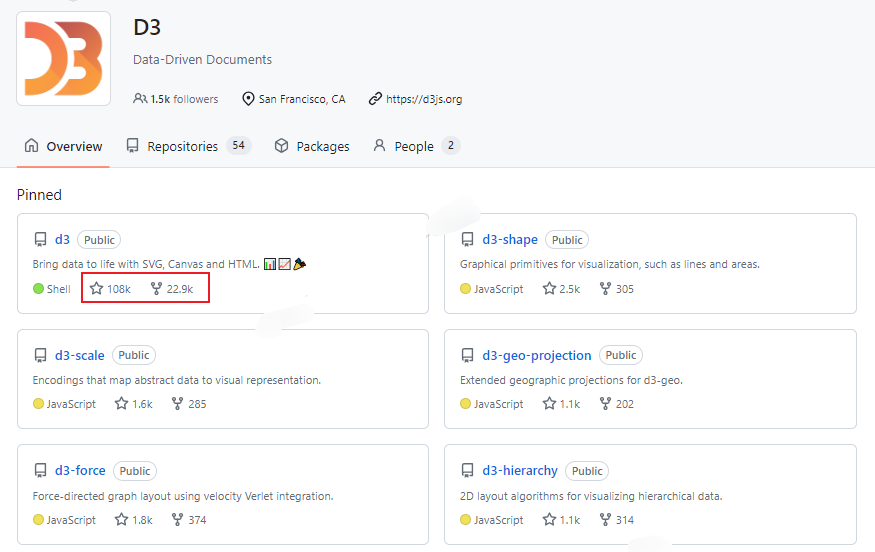Image resolution: width=875 pixels, height=552 pixels.
Task: Click the home icon in Overview tab
Action: (x=32, y=146)
